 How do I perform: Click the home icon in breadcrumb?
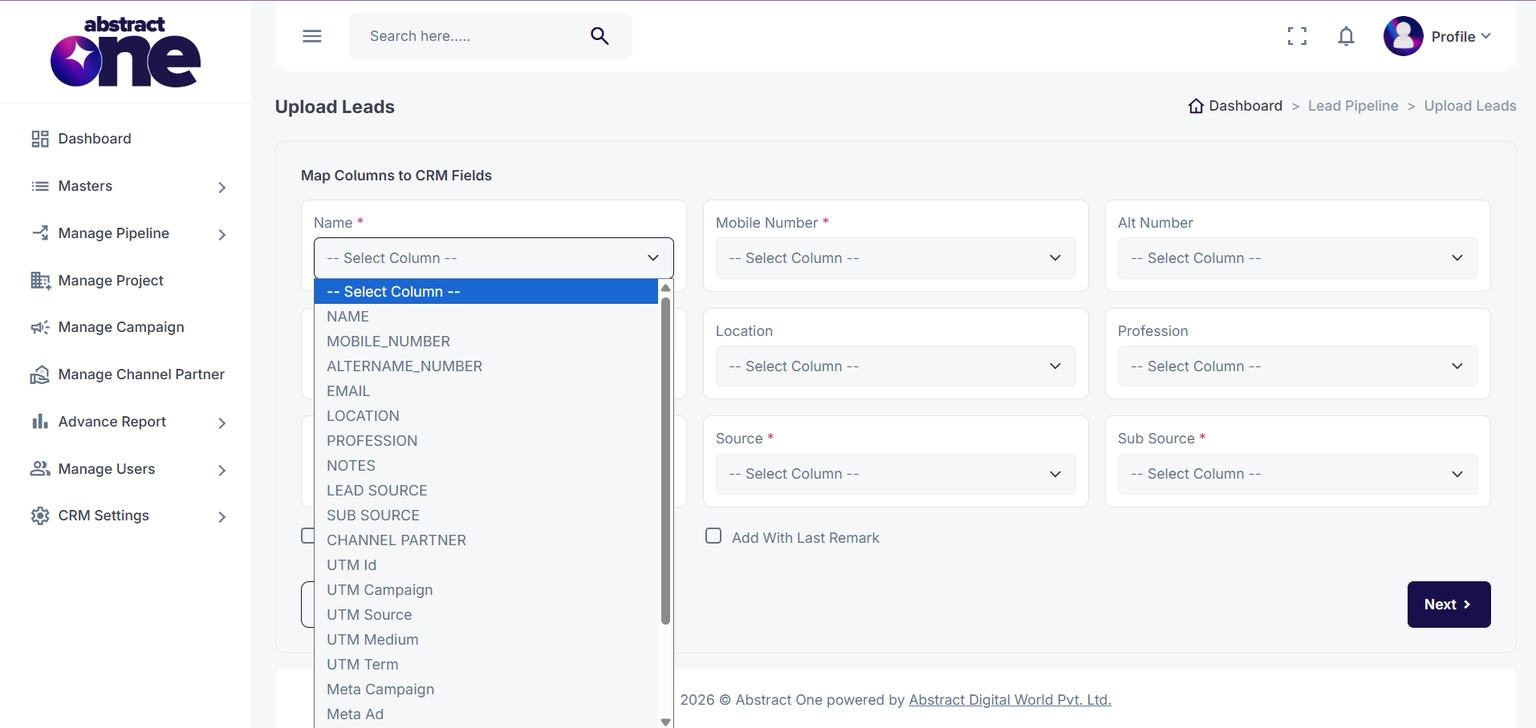1196,106
